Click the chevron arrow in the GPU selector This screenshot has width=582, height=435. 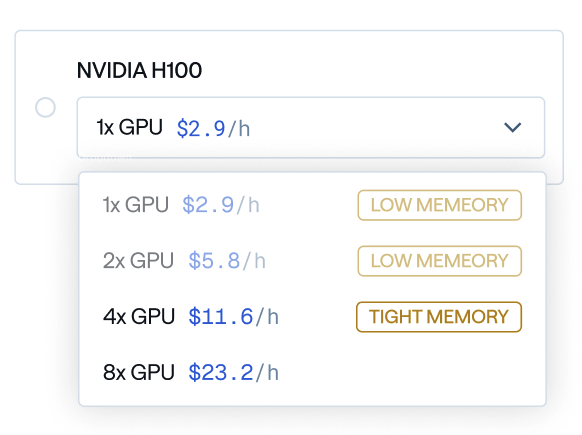tap(513, 127)
